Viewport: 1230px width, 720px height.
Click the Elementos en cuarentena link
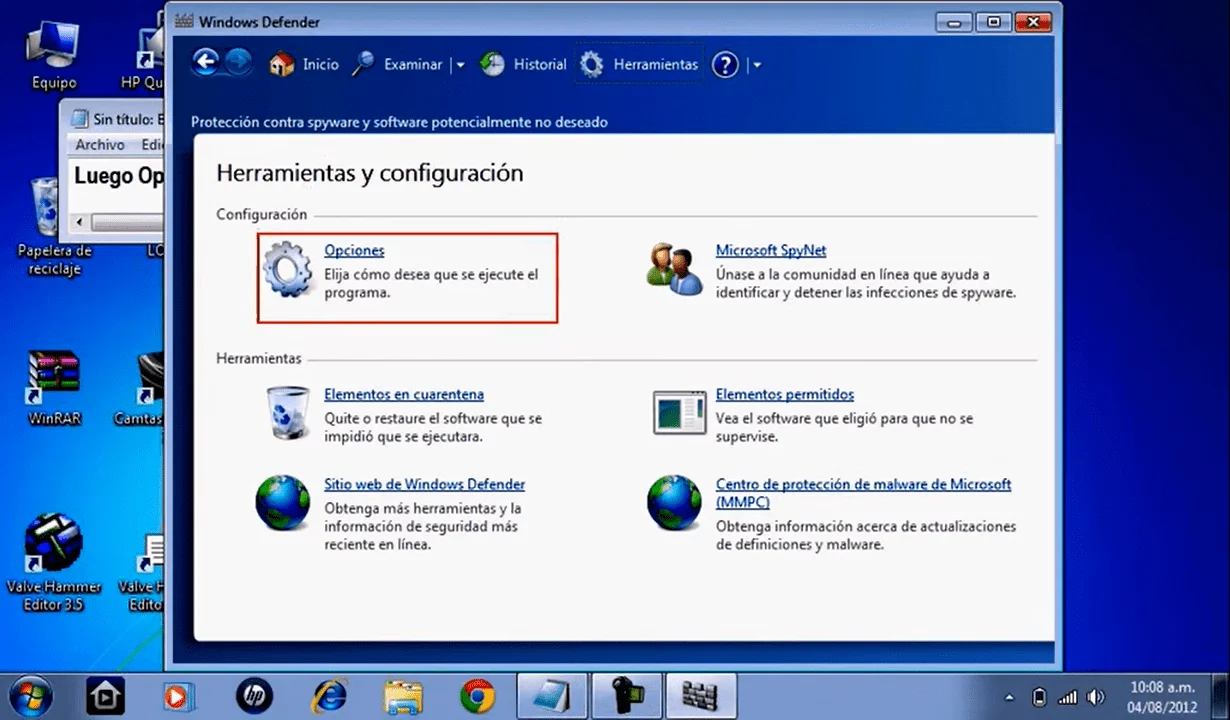(x=403, y=395)
